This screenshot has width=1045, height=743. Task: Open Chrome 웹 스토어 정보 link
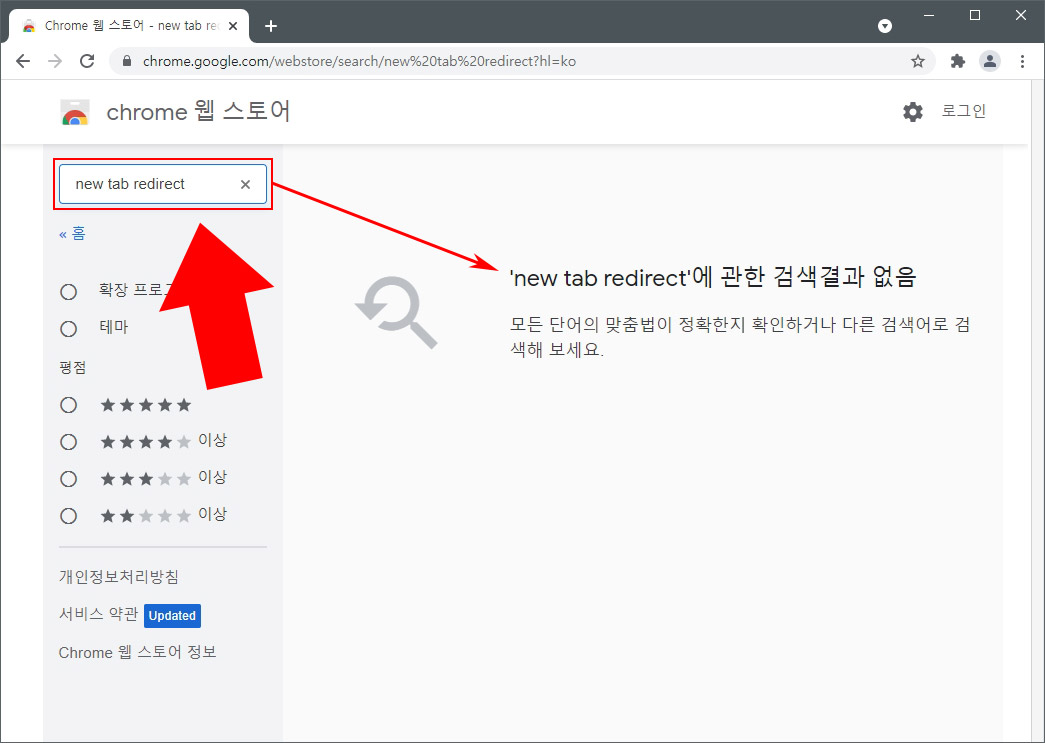pyautogui.click(x=137, y=652)
